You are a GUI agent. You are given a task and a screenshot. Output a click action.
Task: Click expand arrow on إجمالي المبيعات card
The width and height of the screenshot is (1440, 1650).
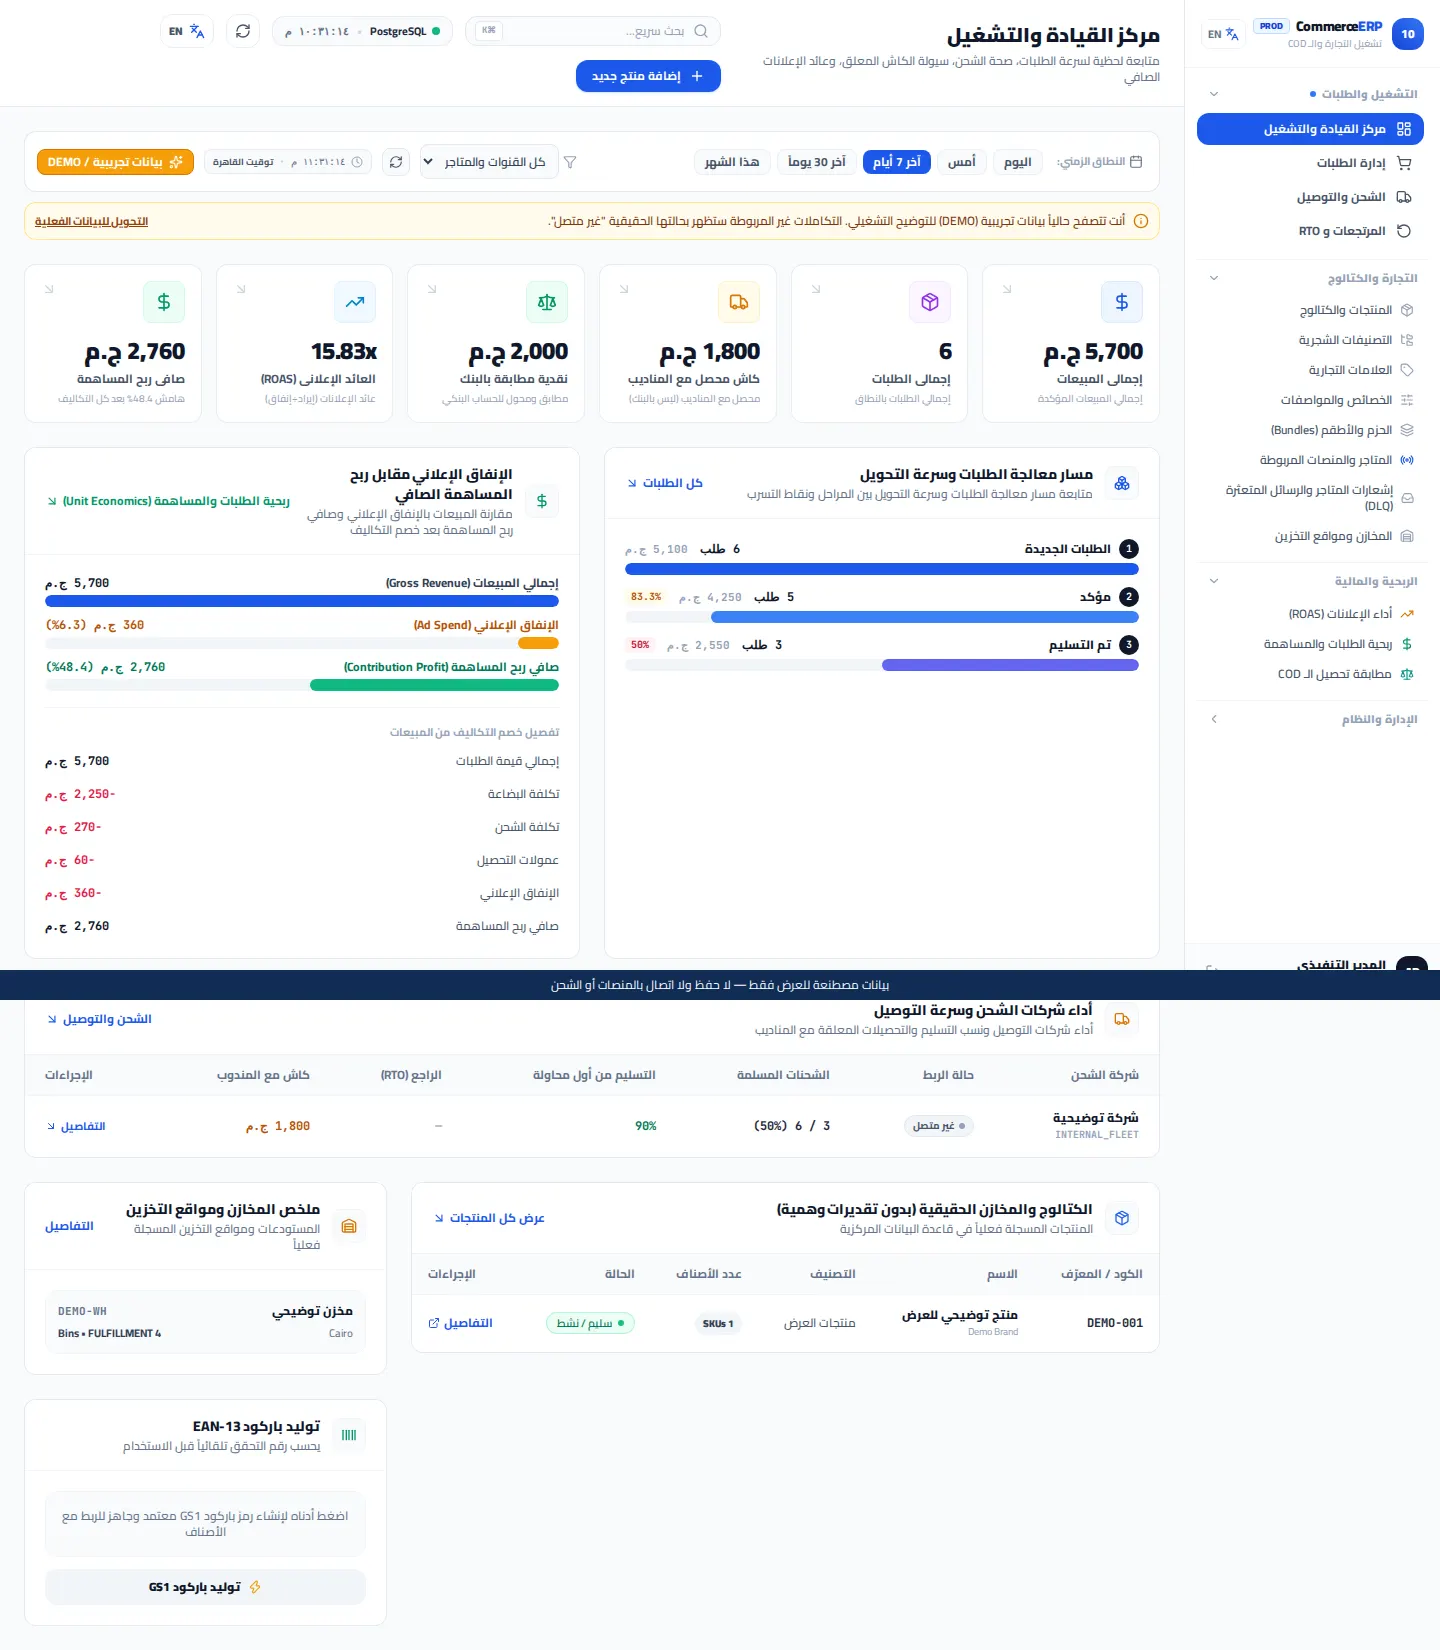click(x=1007, y=290)
